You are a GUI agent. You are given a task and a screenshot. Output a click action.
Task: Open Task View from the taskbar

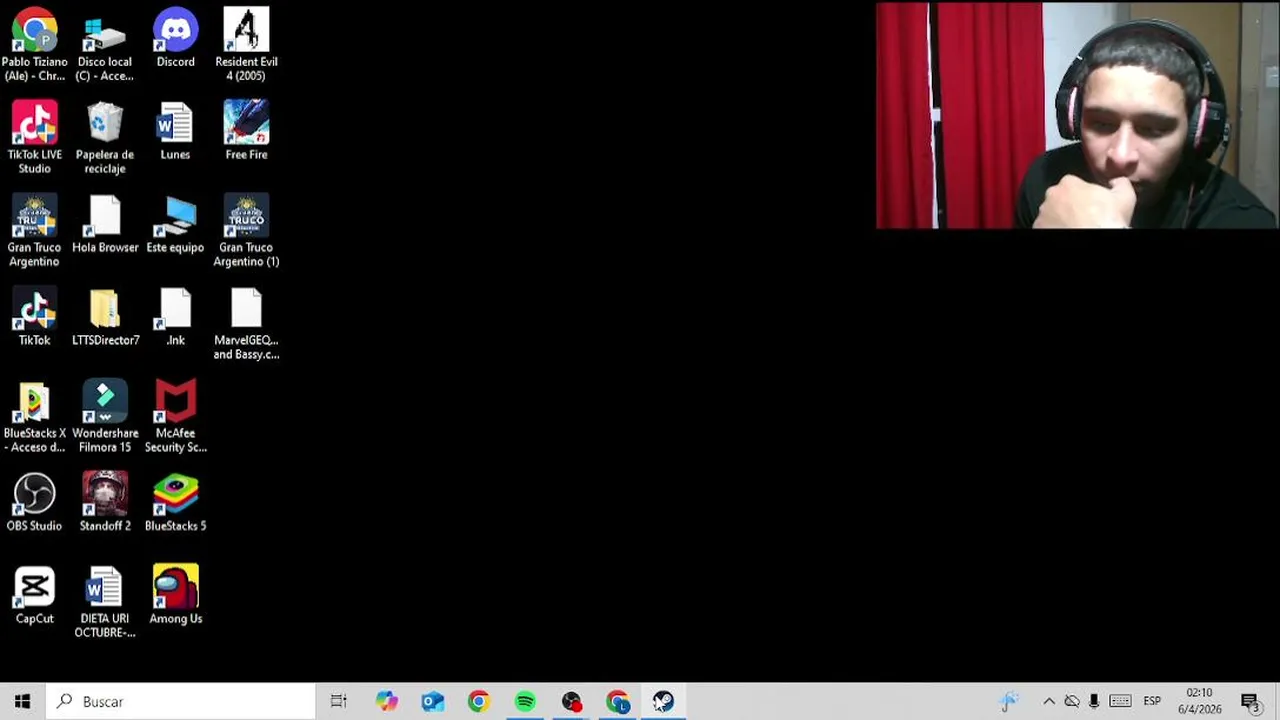pyautogui.click(x=338, y=701)
